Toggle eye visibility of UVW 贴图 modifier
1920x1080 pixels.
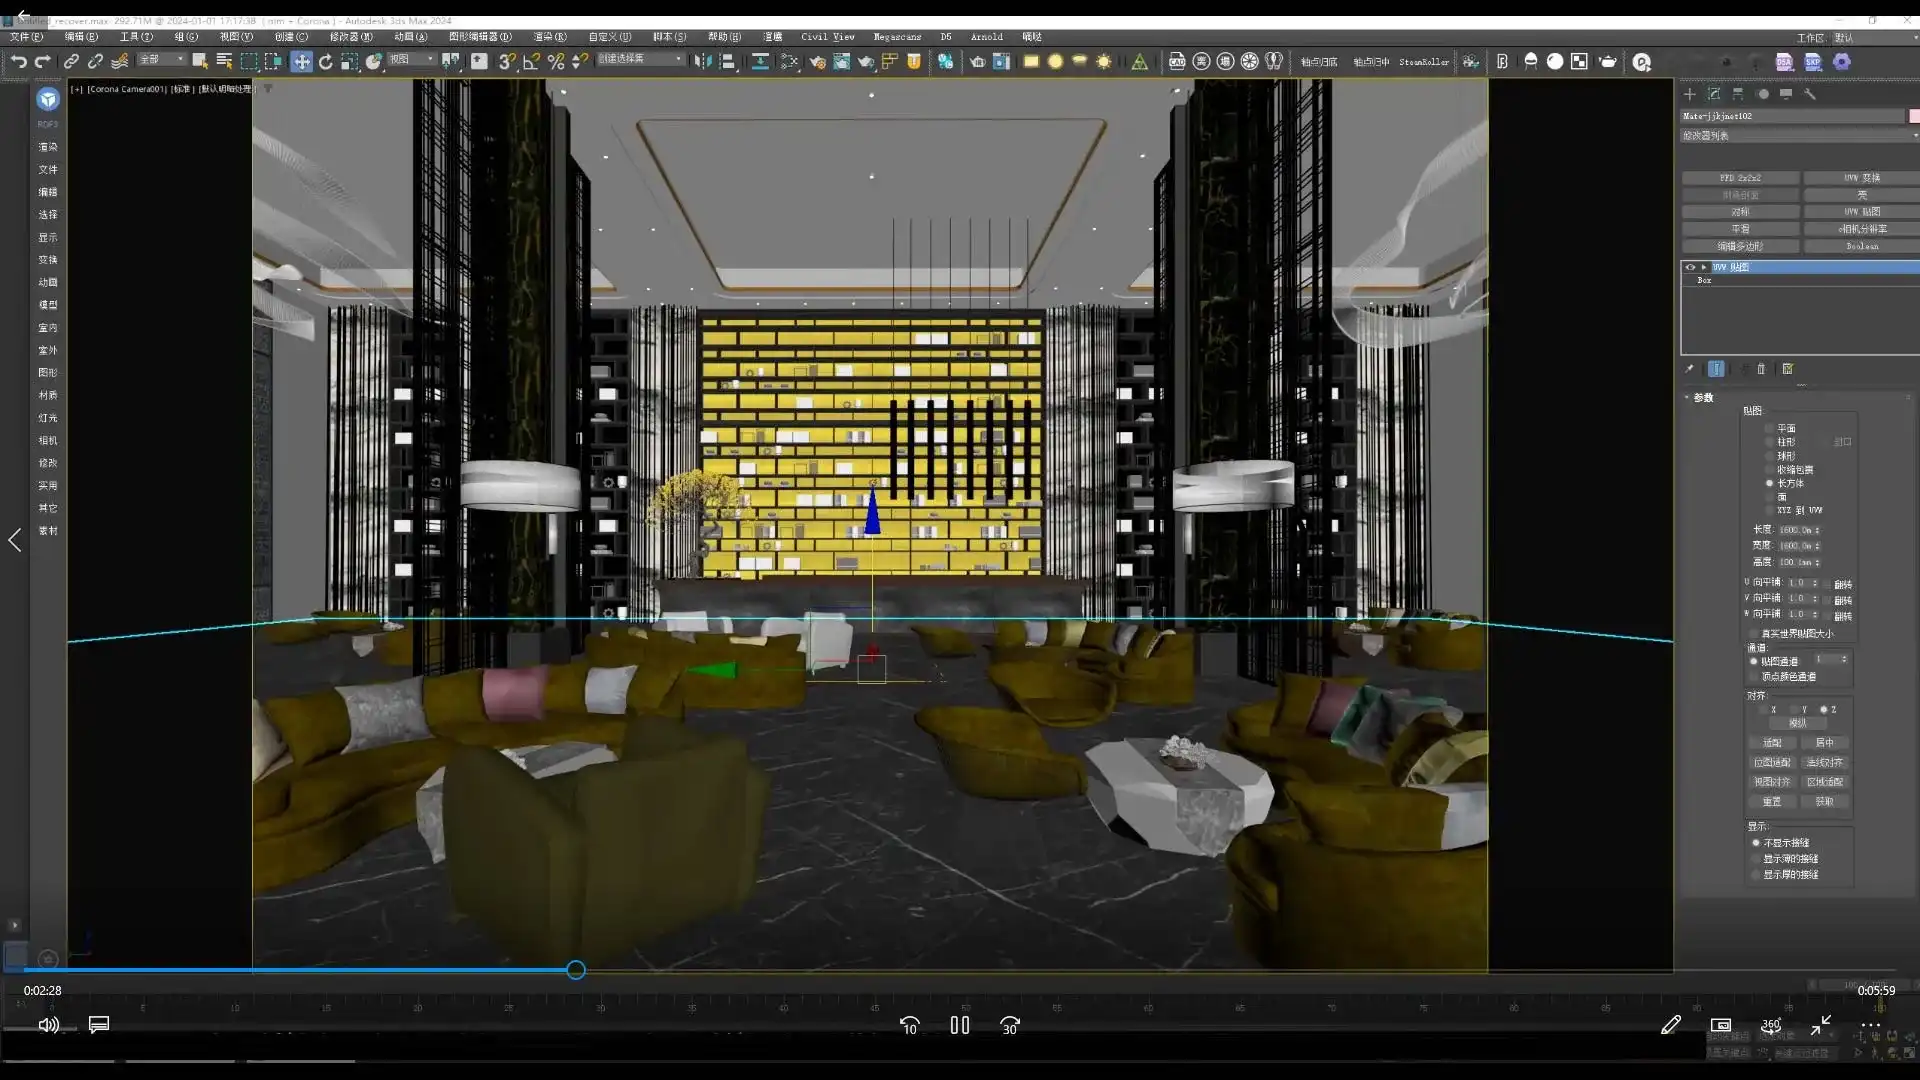[x=1690, y=267]
